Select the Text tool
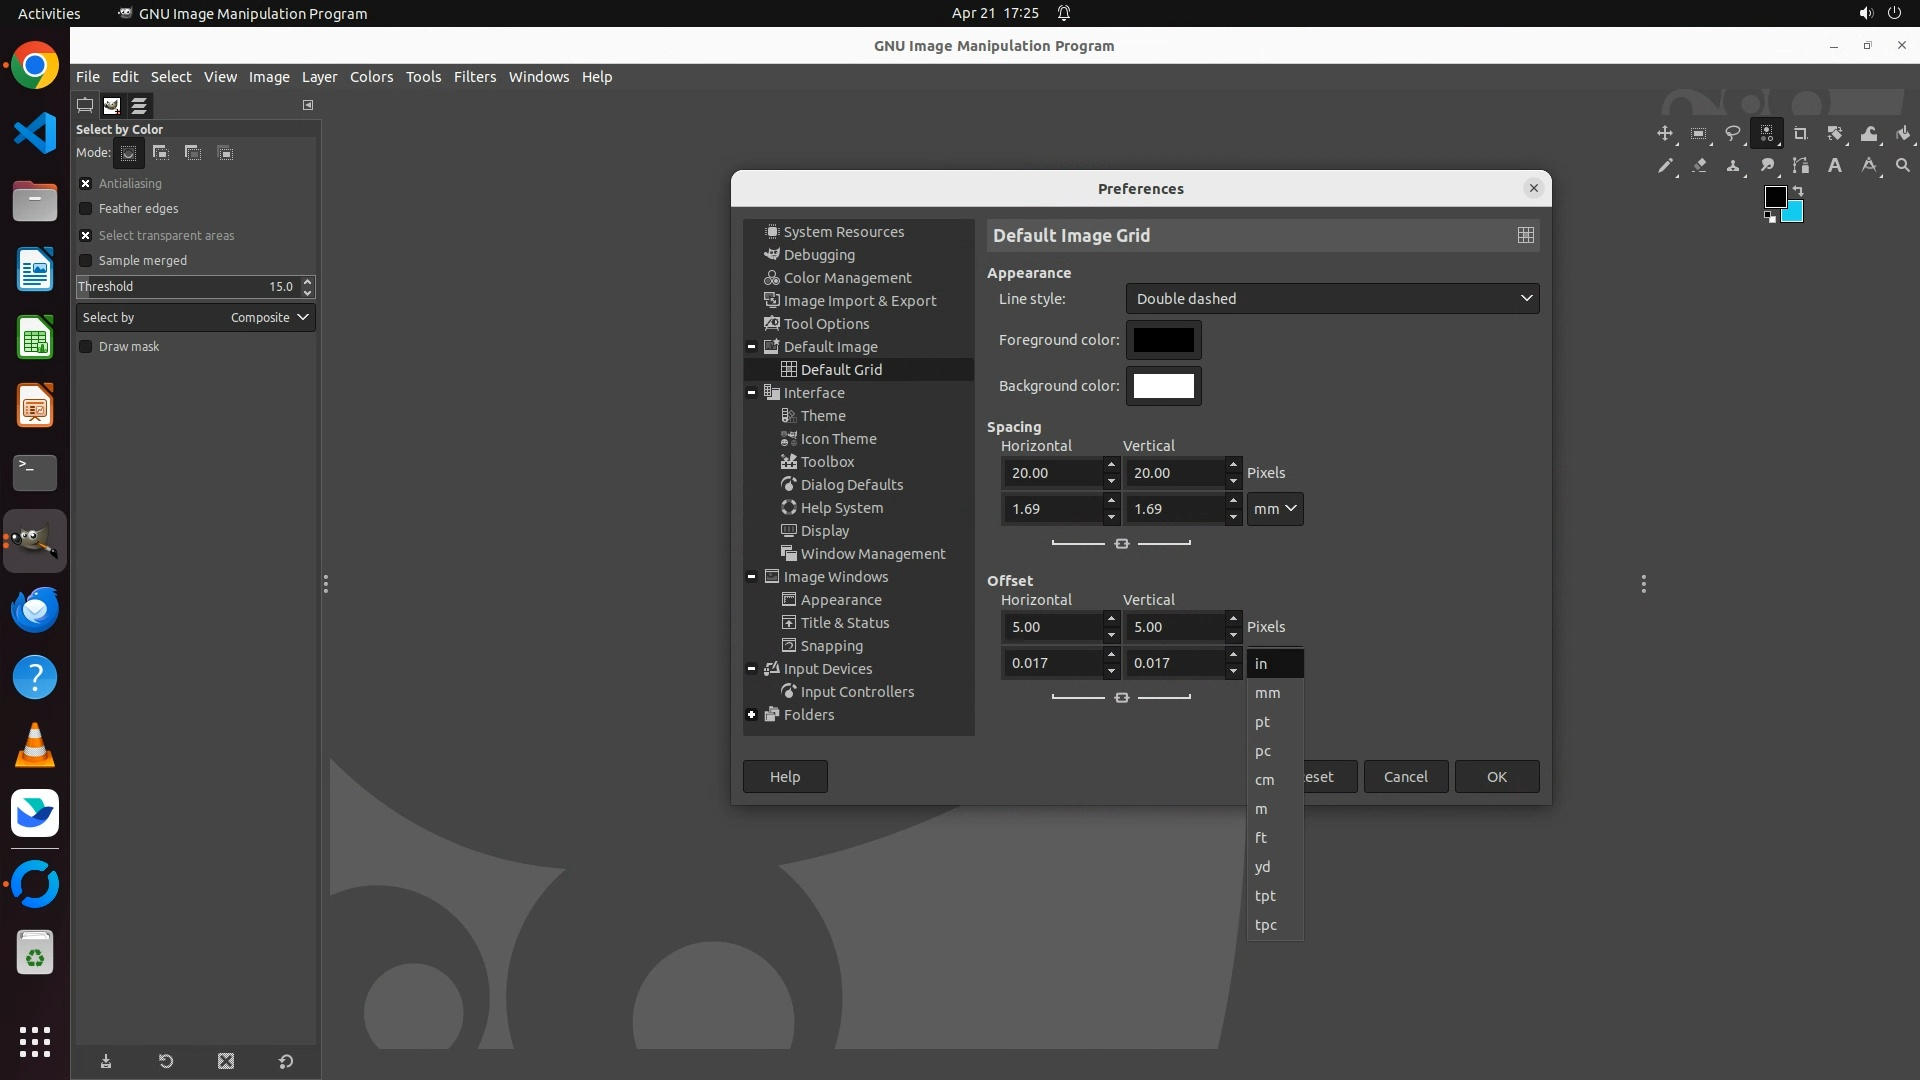The image size is (1920, 1080). pyautogui.click(x=1835, y=166)
